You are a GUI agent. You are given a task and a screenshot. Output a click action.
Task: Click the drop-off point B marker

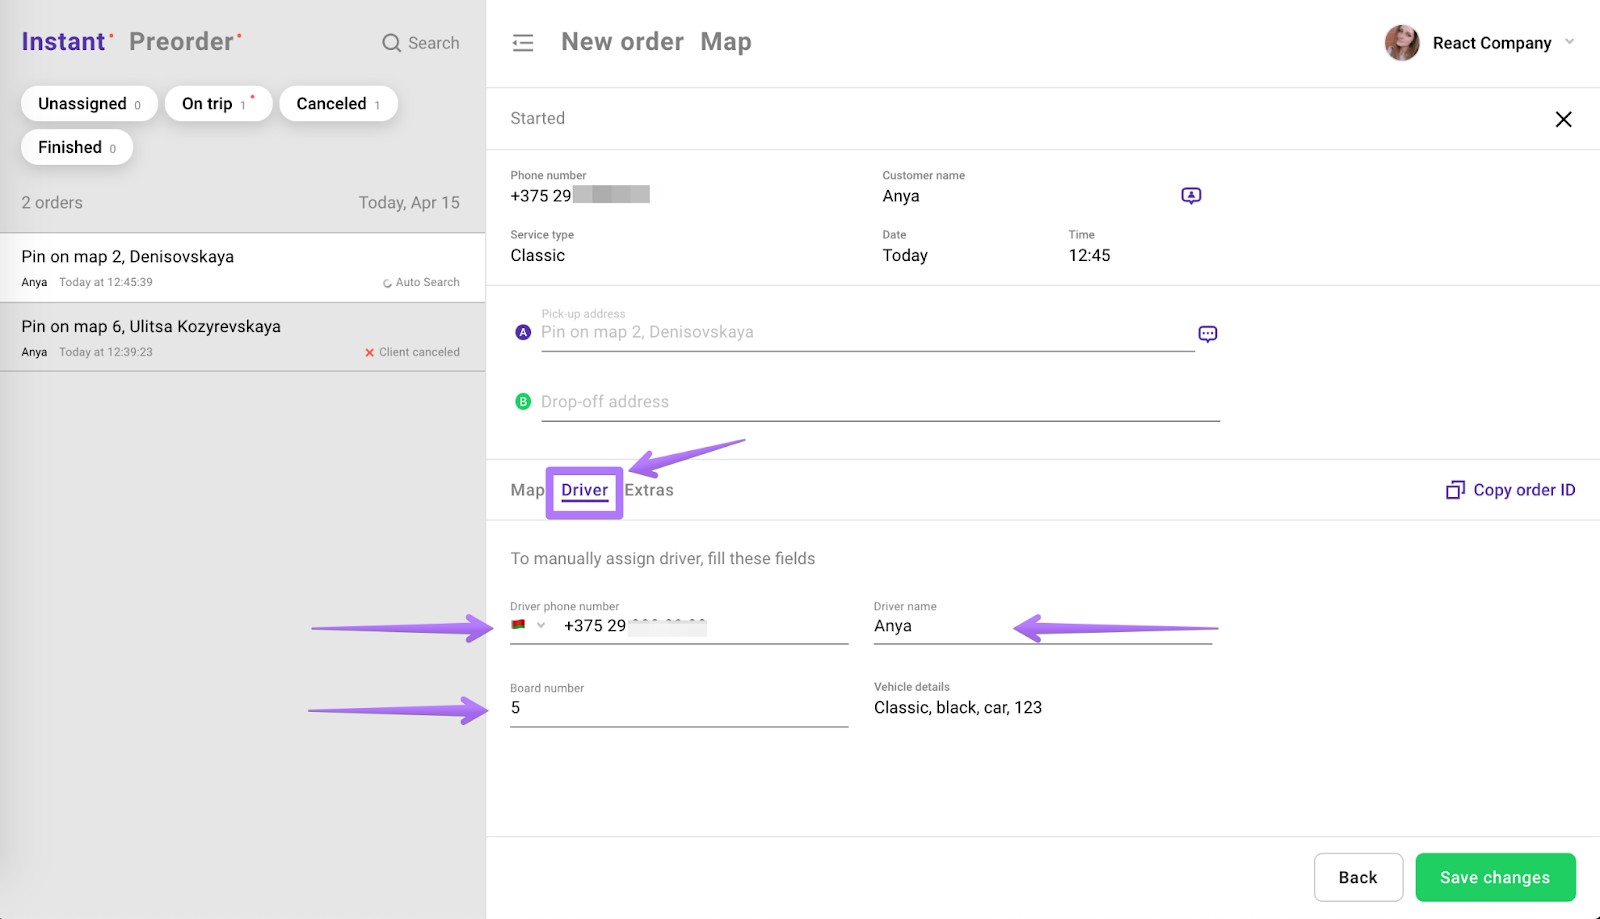(x=523, y=402)
